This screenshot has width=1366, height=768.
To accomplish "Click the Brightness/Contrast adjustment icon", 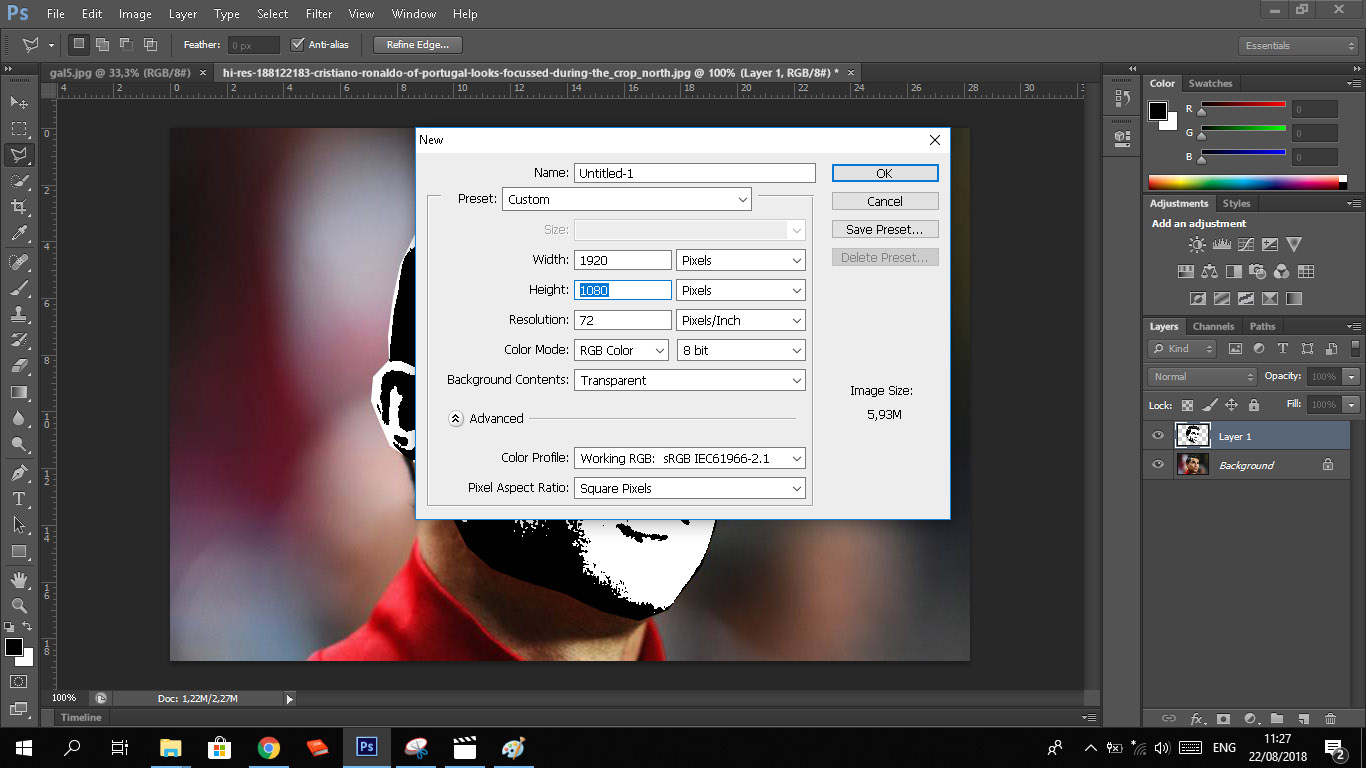I will (1196, 244).
